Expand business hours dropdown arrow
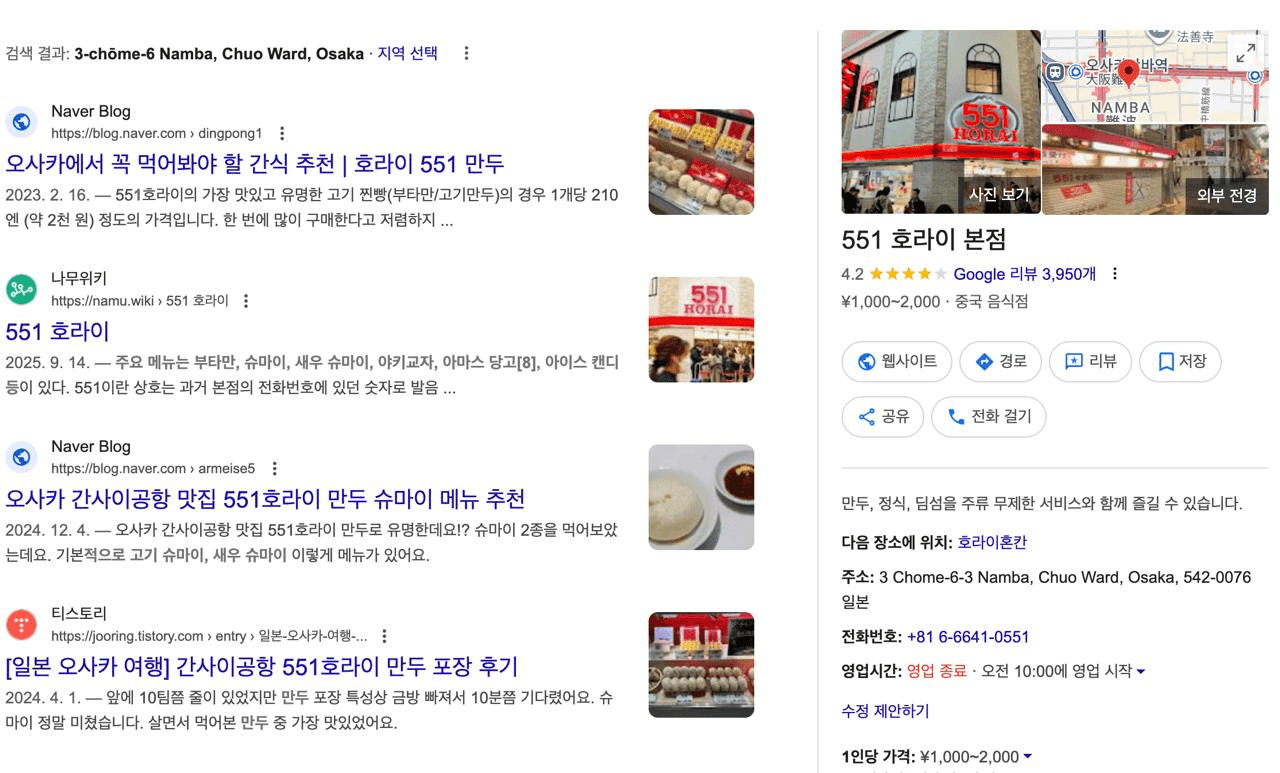This screenshot has width=1280, height=773. pyautogui.click(x=1141, y=672)
